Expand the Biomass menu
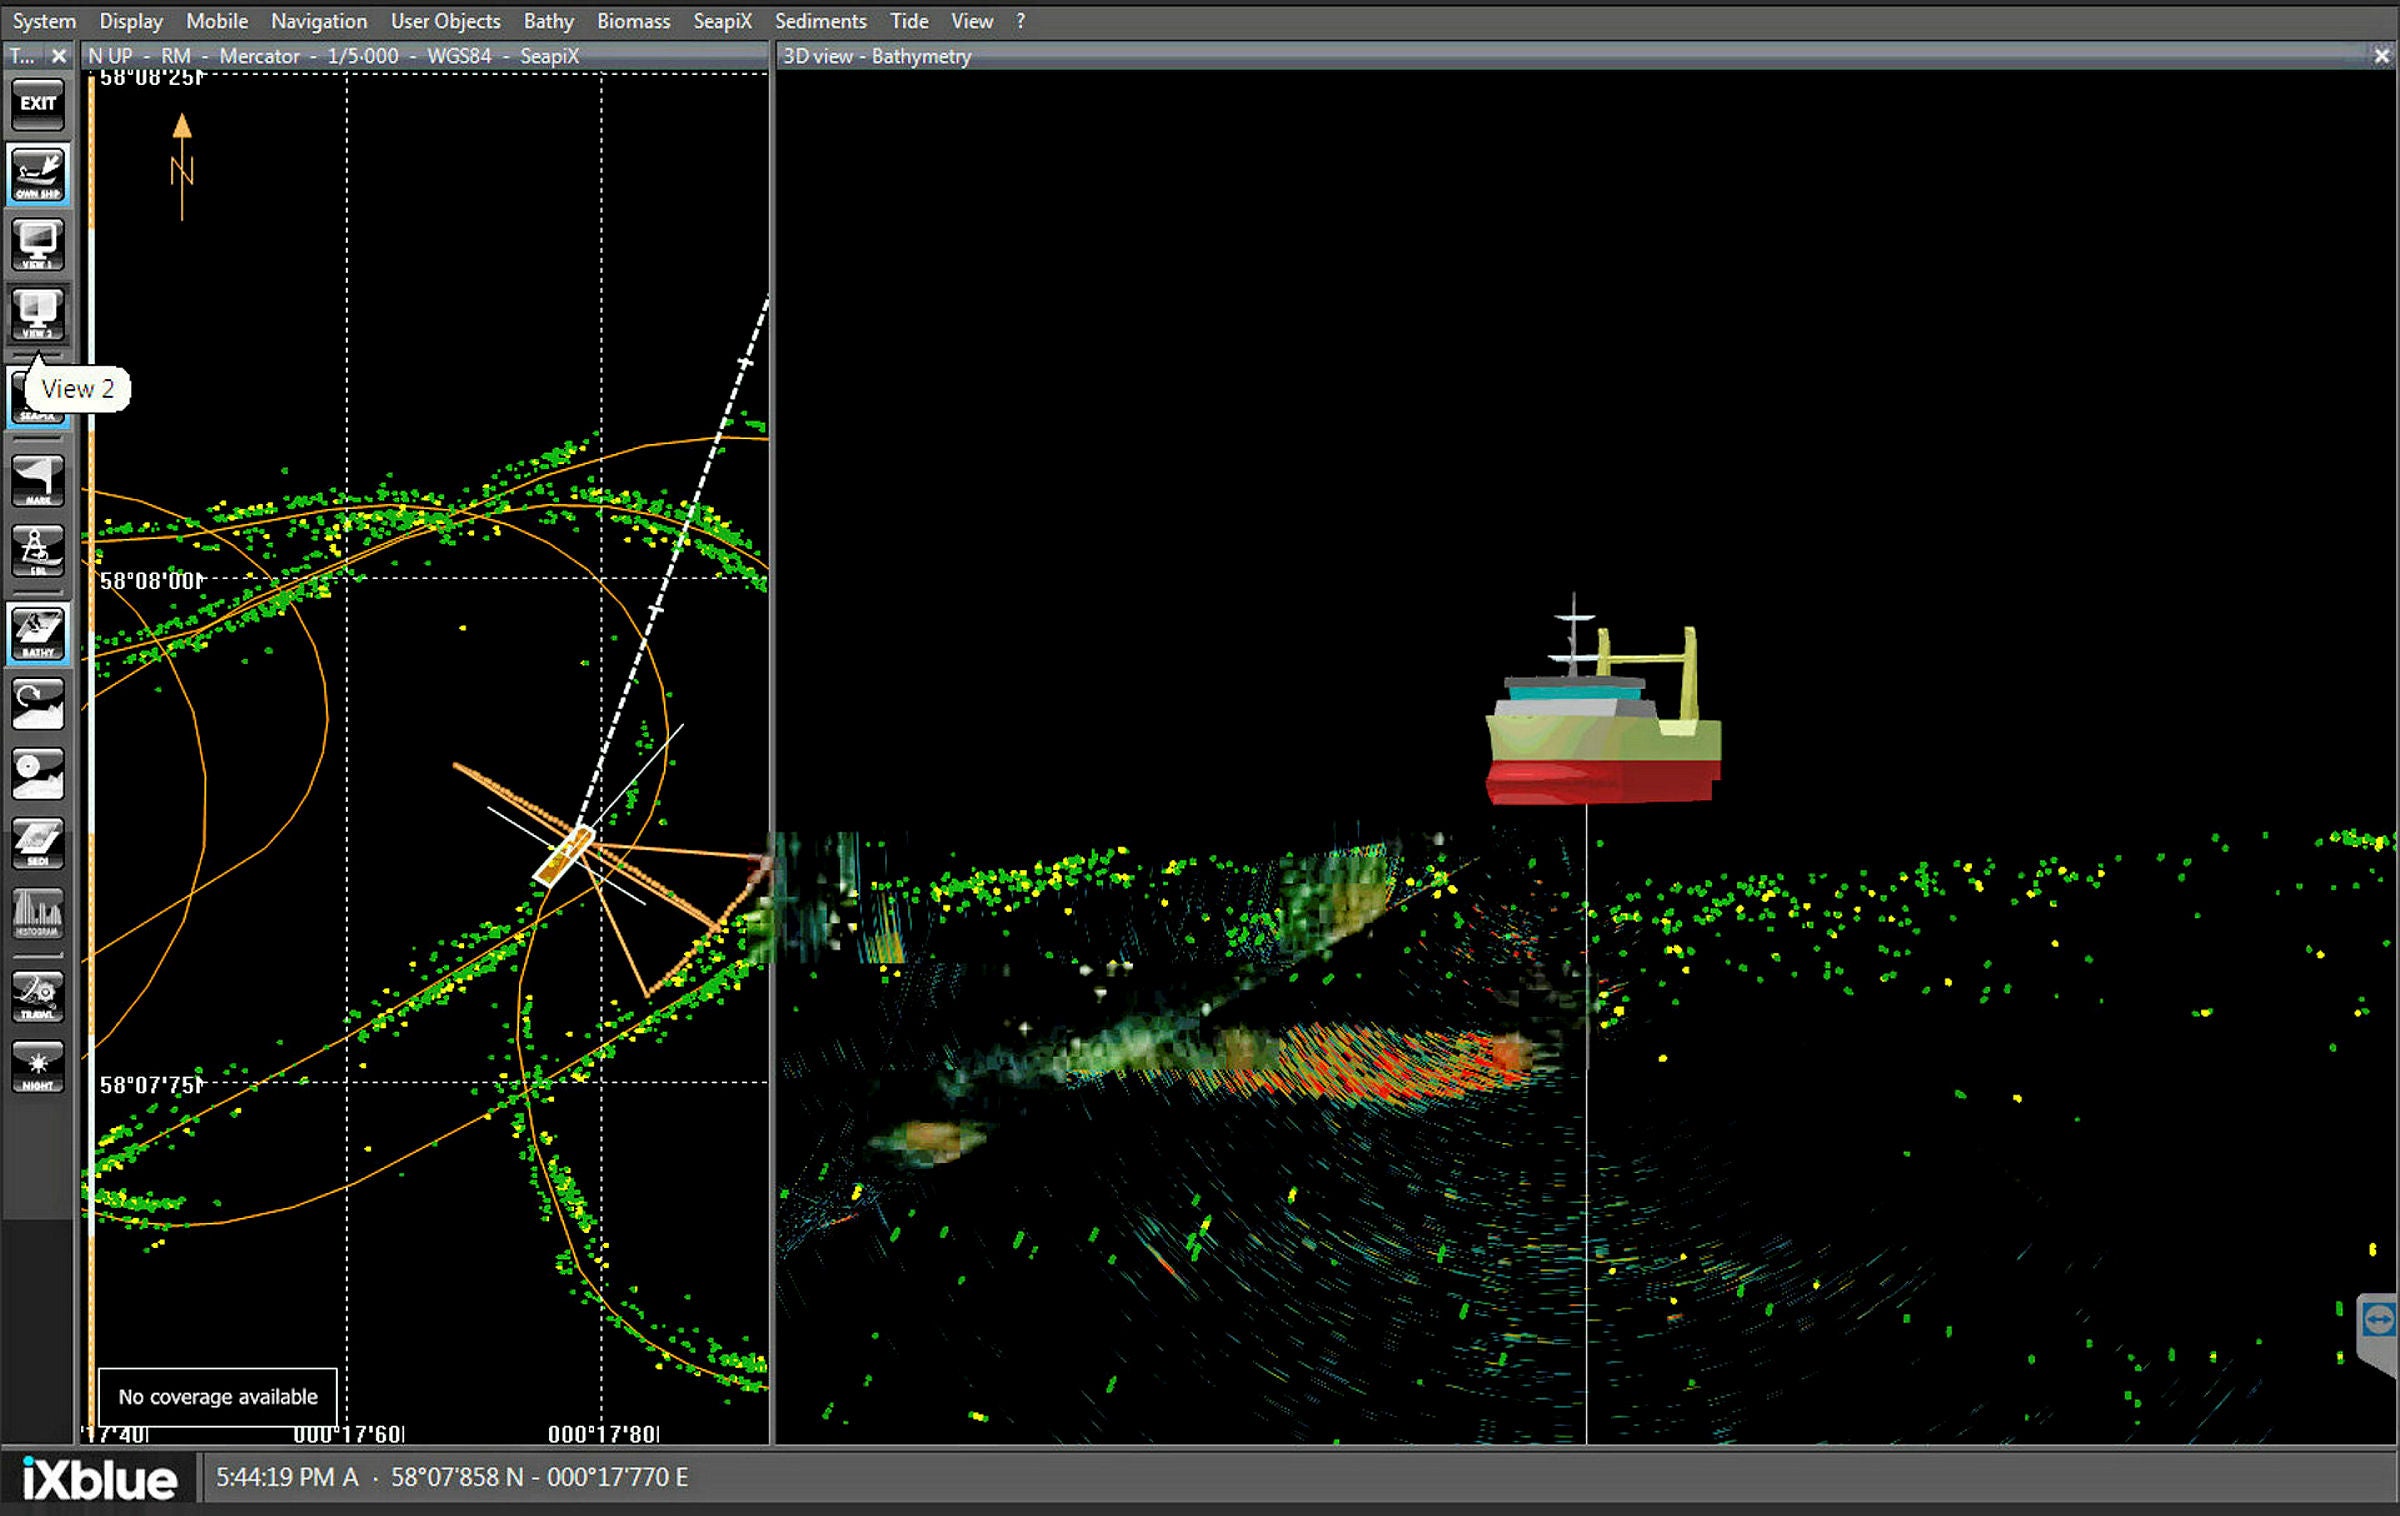 click(633, 21)
